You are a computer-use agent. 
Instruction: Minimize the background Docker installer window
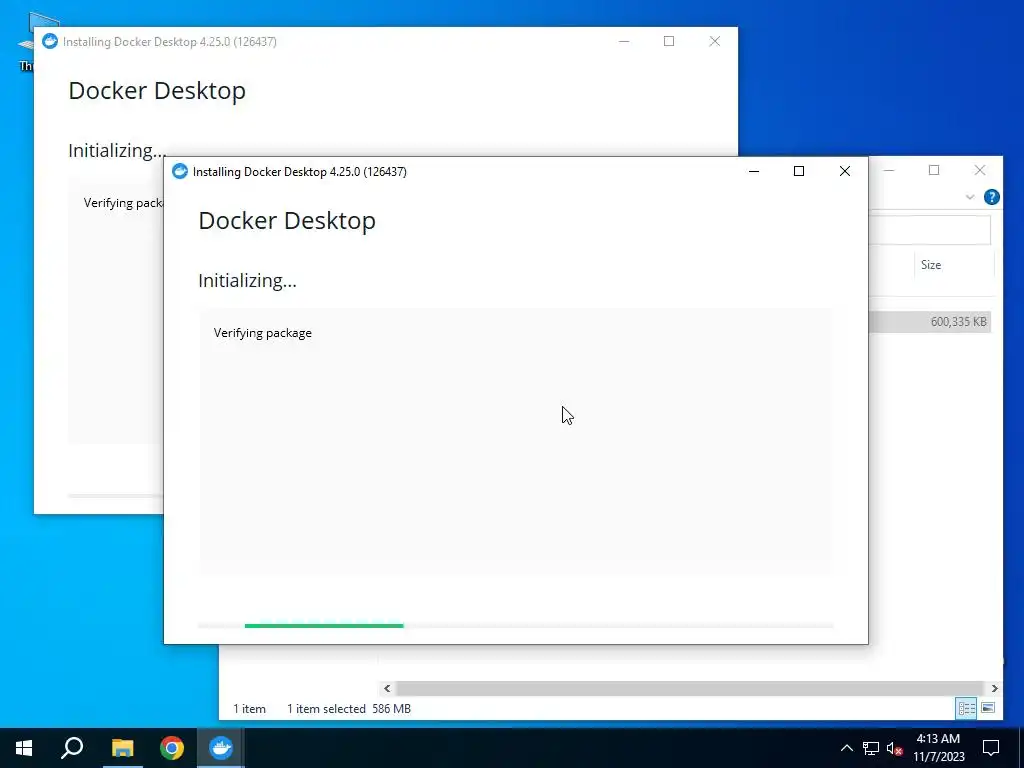point(624,41)
